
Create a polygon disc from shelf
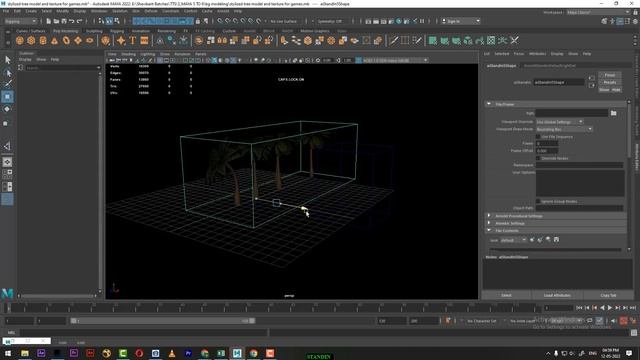point(90,40)
